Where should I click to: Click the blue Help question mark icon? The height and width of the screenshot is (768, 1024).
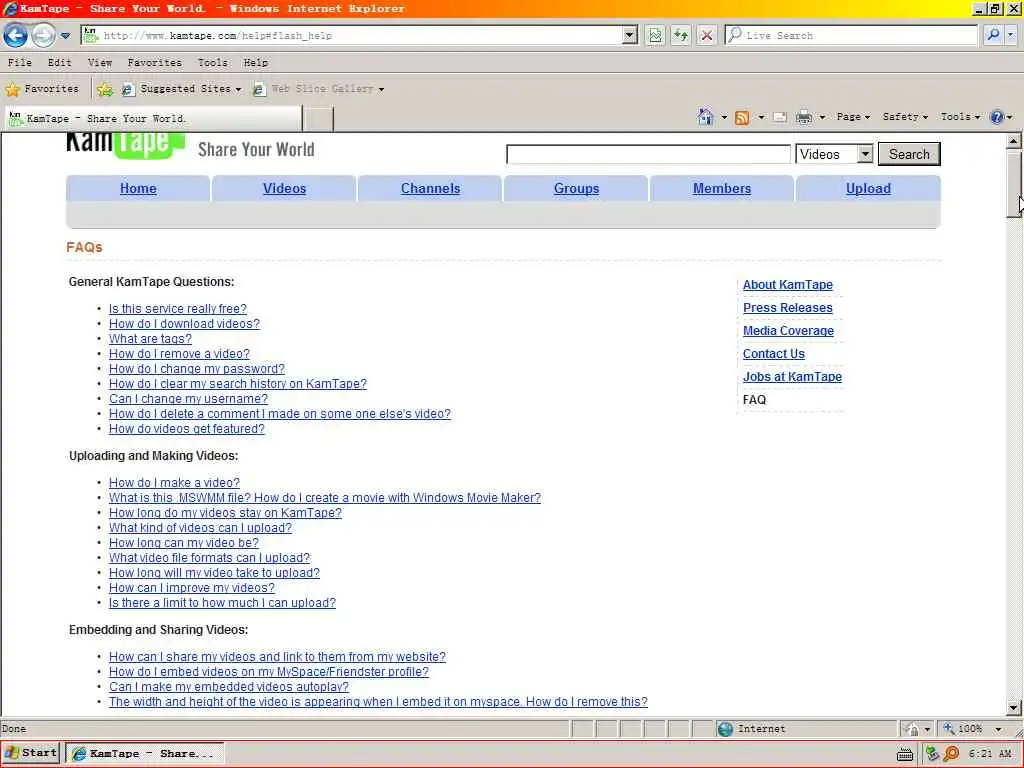(x=997, y=118)
